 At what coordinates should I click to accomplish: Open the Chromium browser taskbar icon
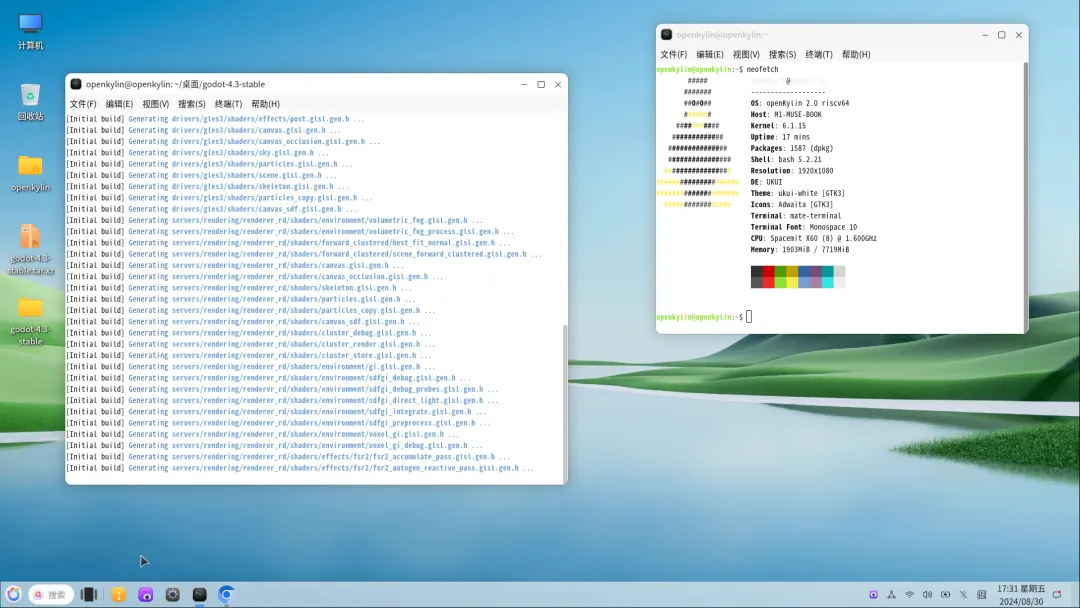tap(226, 594)
